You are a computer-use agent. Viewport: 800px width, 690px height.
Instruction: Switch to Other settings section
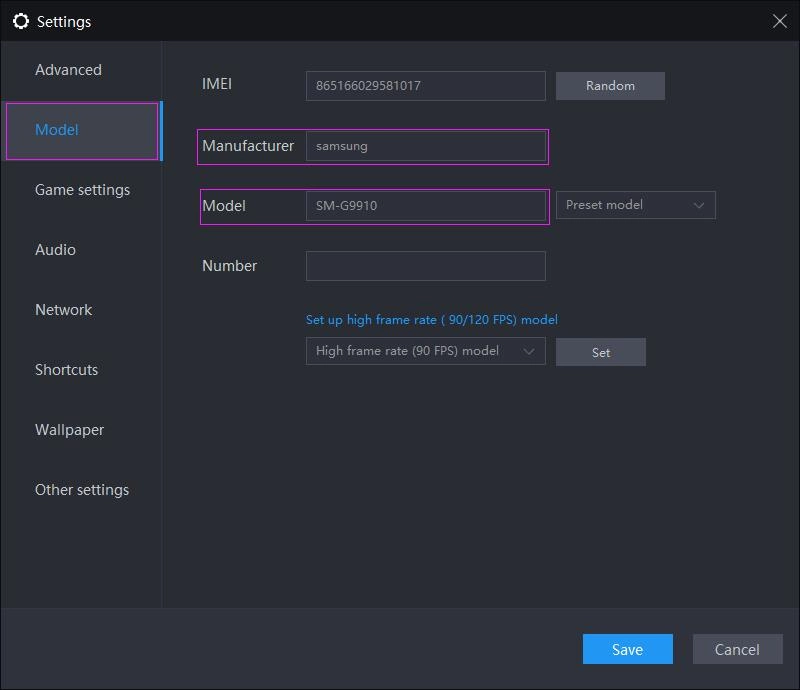click(x=83, y=489)
